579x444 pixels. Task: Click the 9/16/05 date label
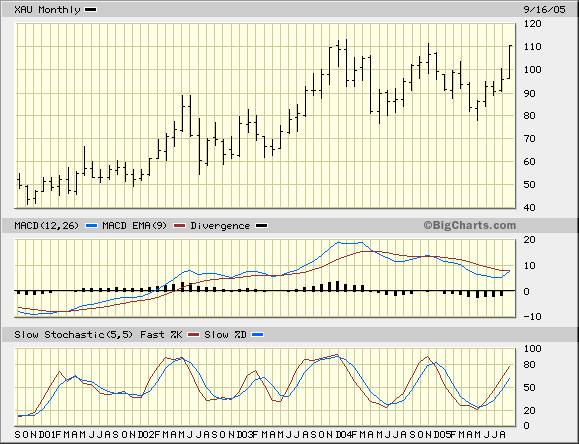(544, 10)
